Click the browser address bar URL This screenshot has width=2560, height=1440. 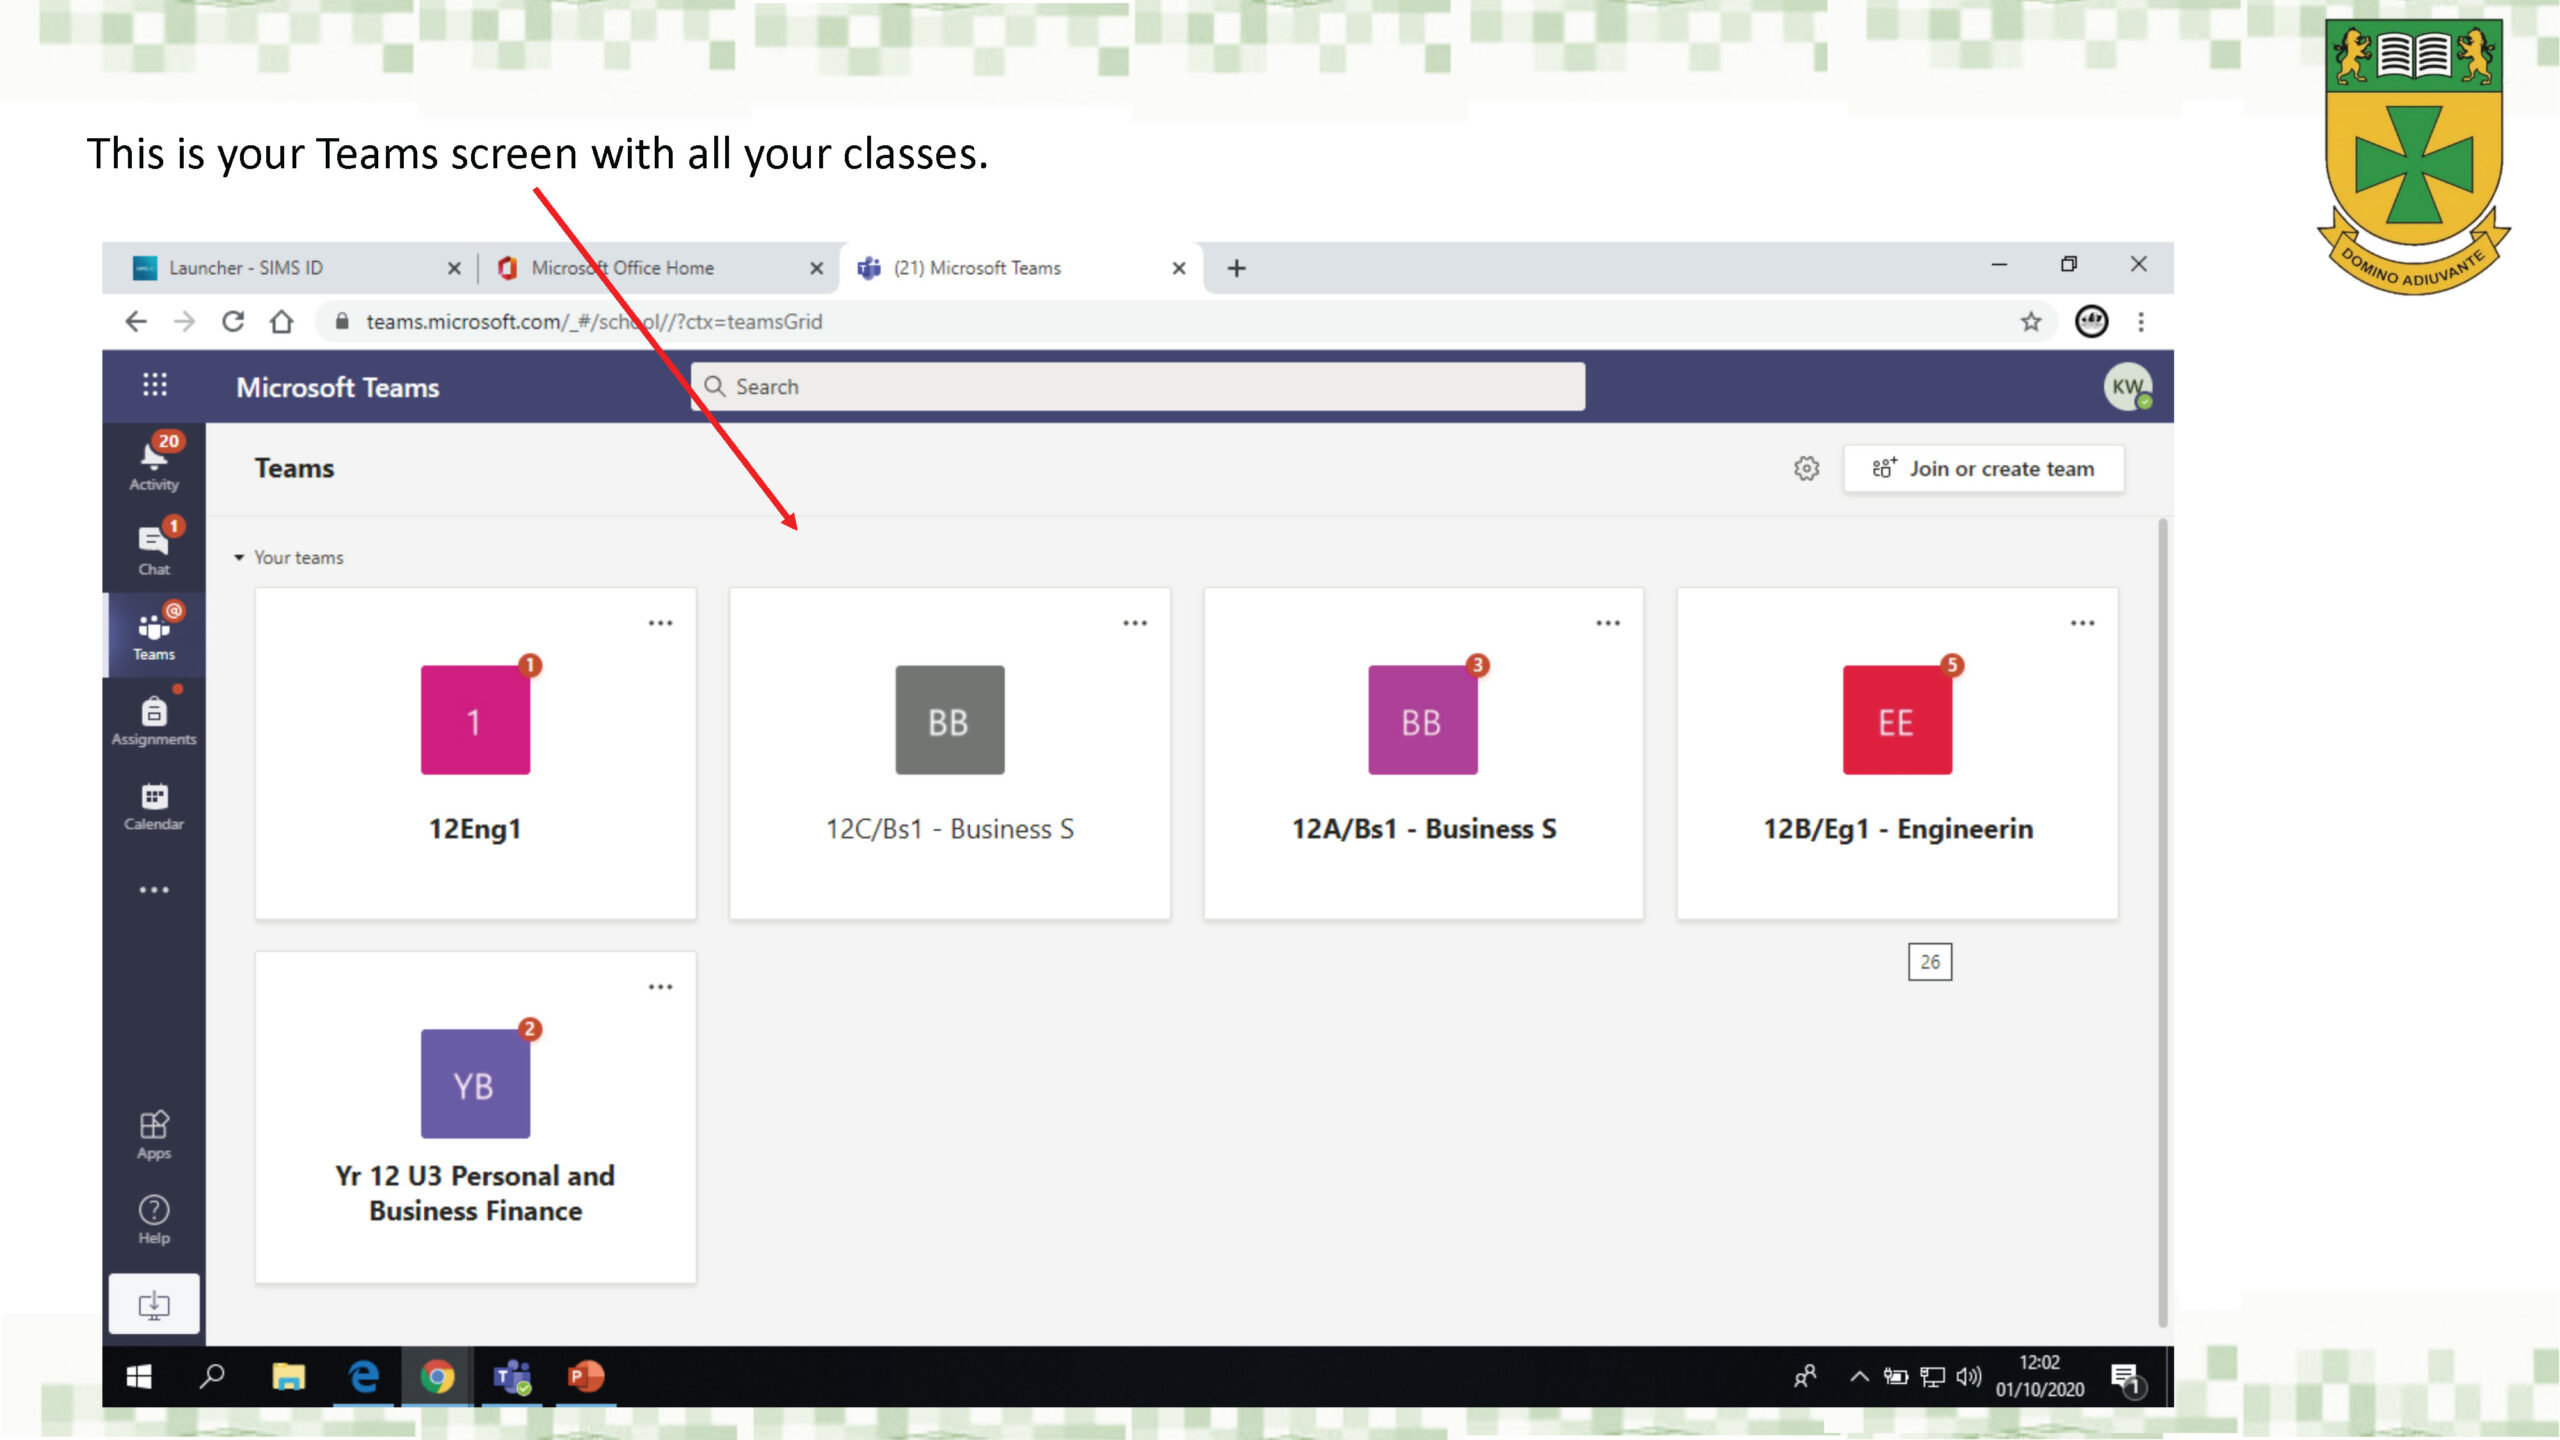[594, 322]
